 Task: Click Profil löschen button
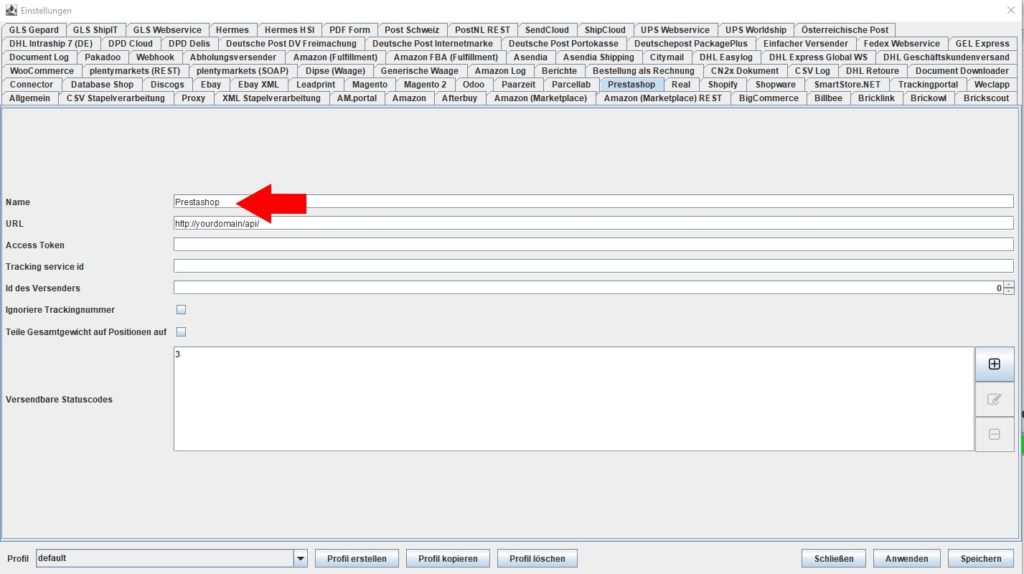tap(537, 558)
